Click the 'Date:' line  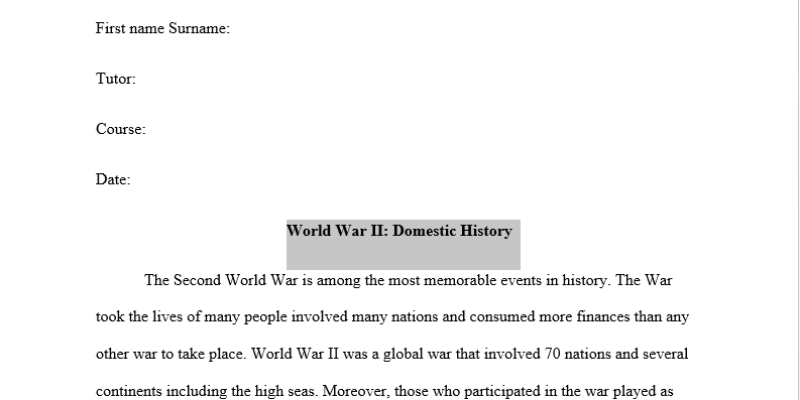[x=113, y=180]
